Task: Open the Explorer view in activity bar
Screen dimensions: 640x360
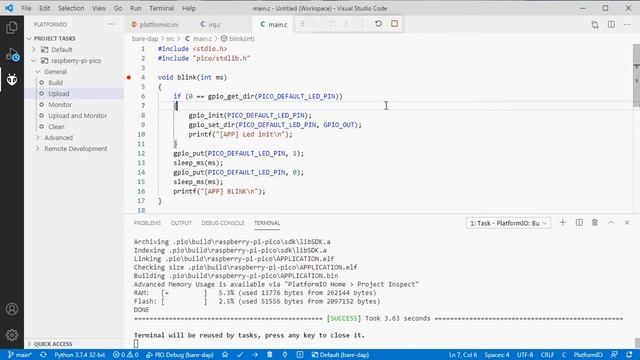Action: 12,27
